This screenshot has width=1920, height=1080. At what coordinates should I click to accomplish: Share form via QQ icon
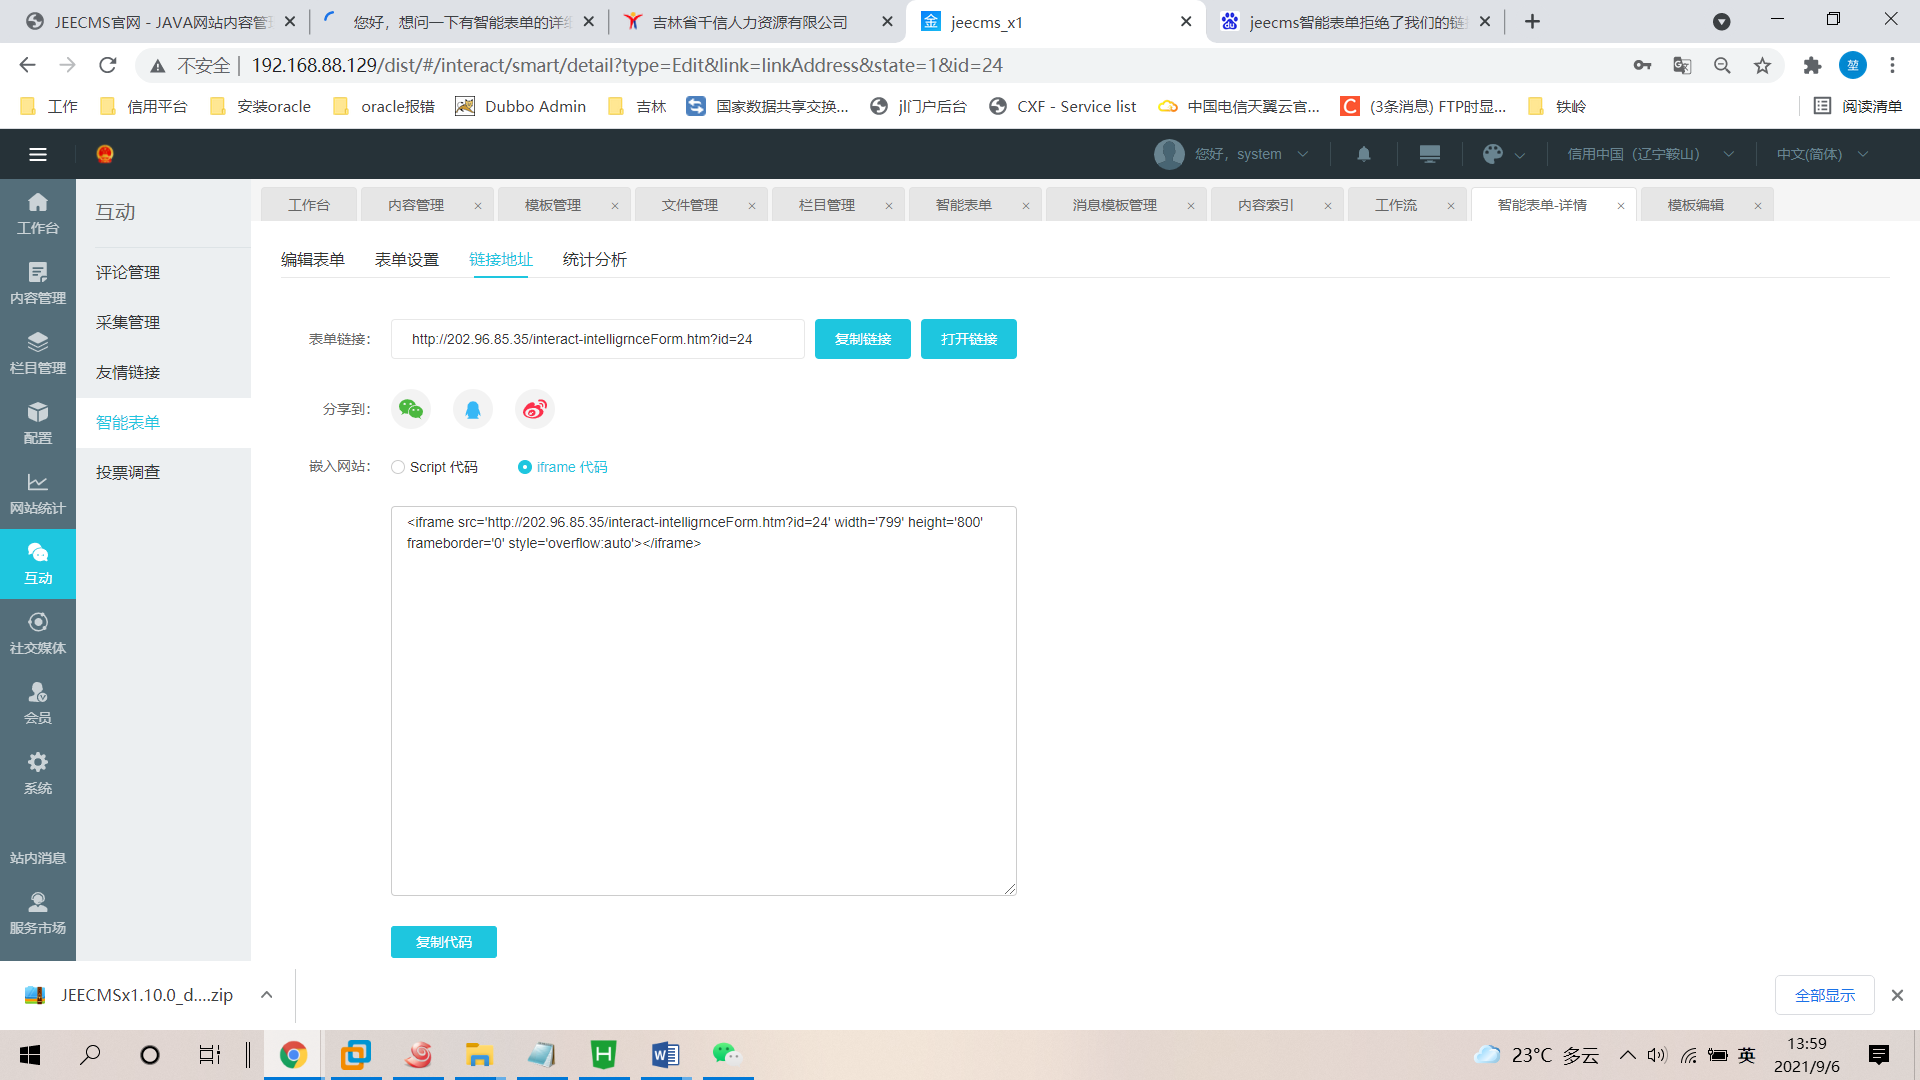[473, 409]
